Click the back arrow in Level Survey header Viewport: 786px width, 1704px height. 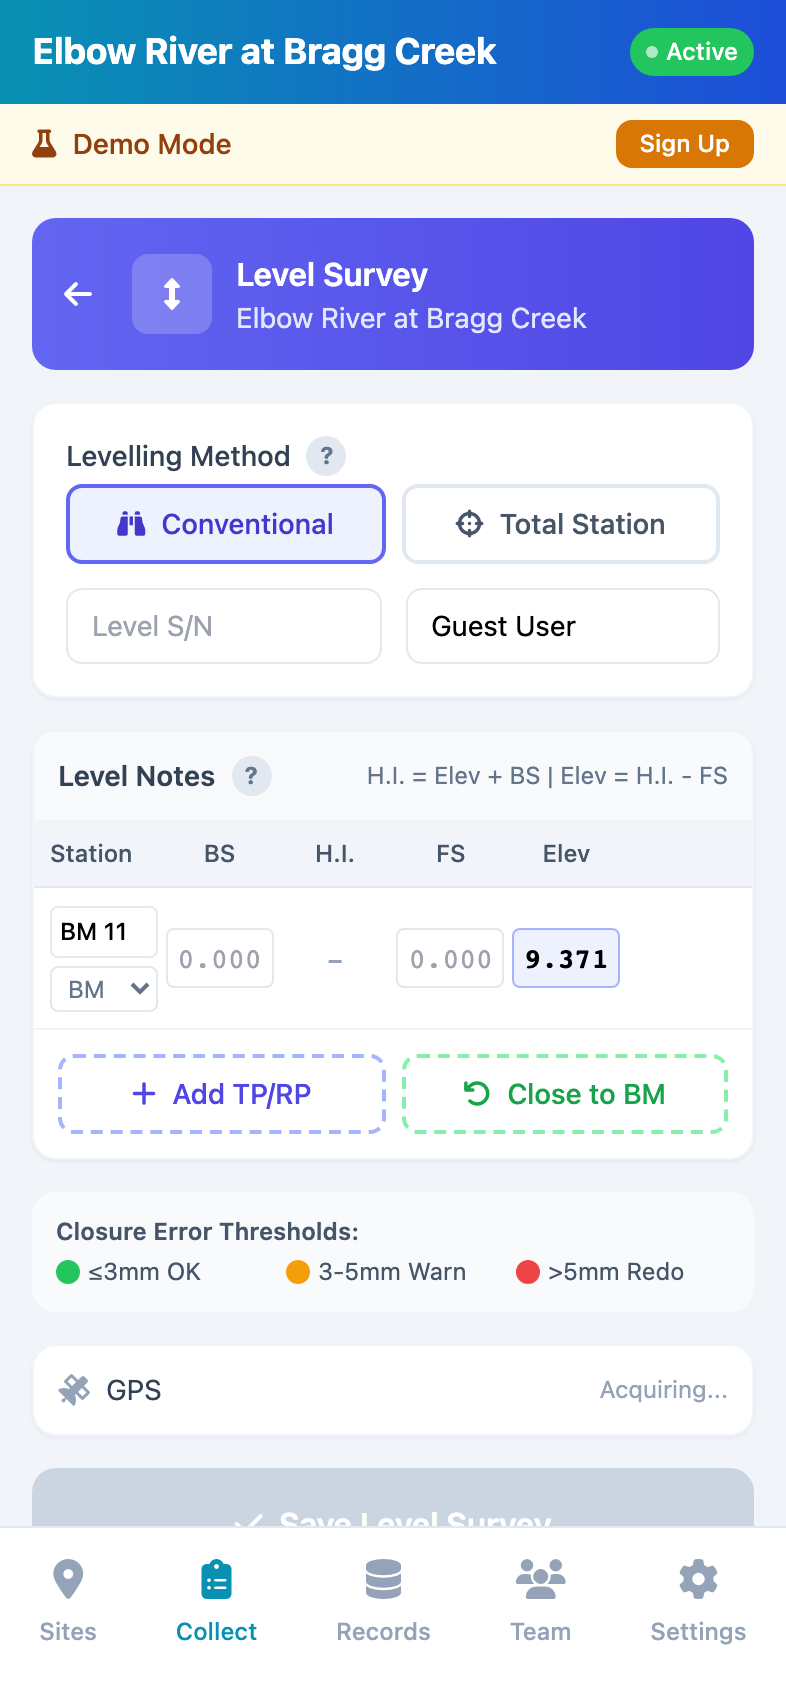coord(78,294)
